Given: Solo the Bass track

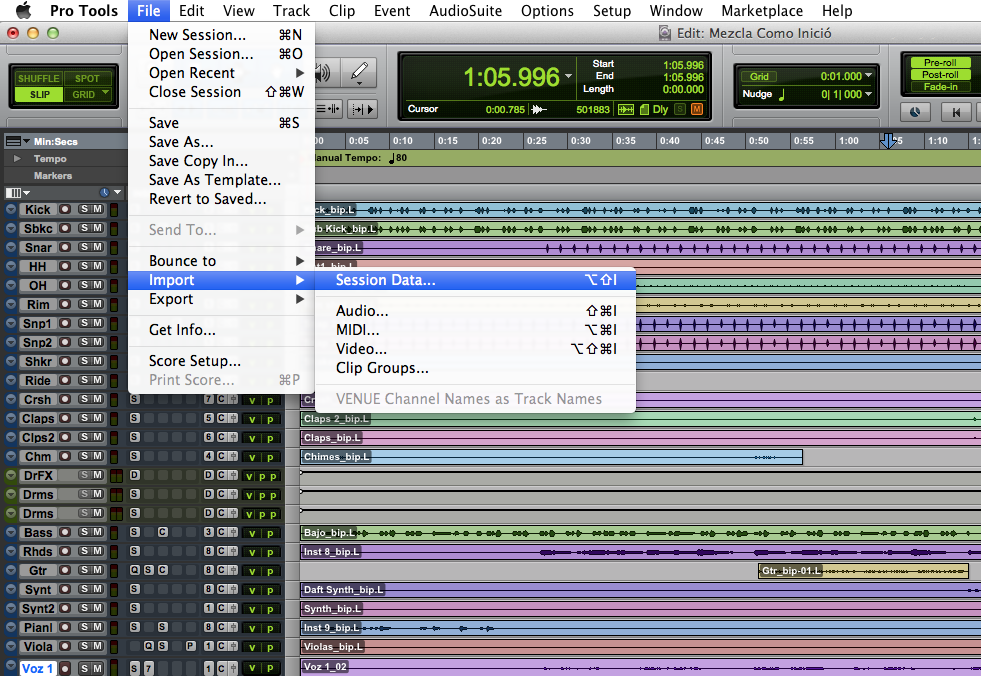Looking at the screenshot, I should point(84,532).
